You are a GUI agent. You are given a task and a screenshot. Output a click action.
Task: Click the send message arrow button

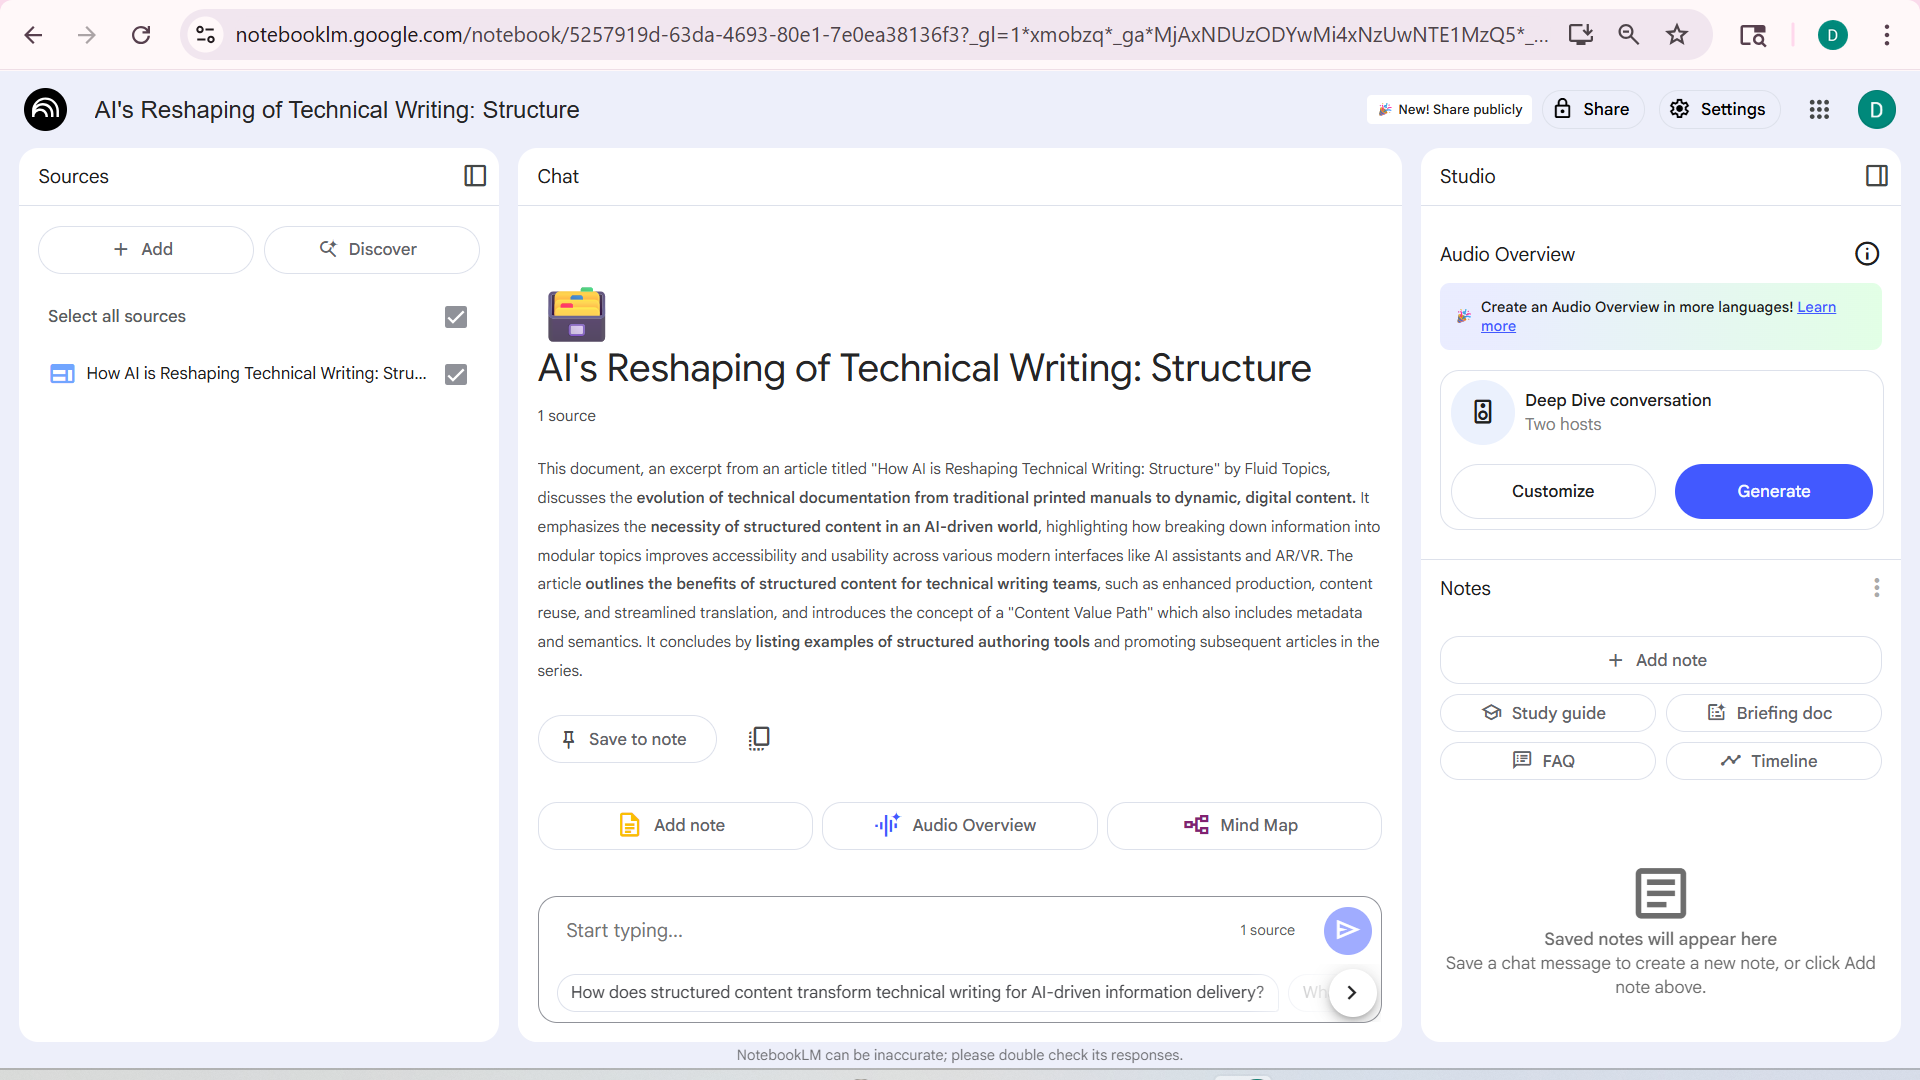pyautogui.click(x=1347, y=931)
